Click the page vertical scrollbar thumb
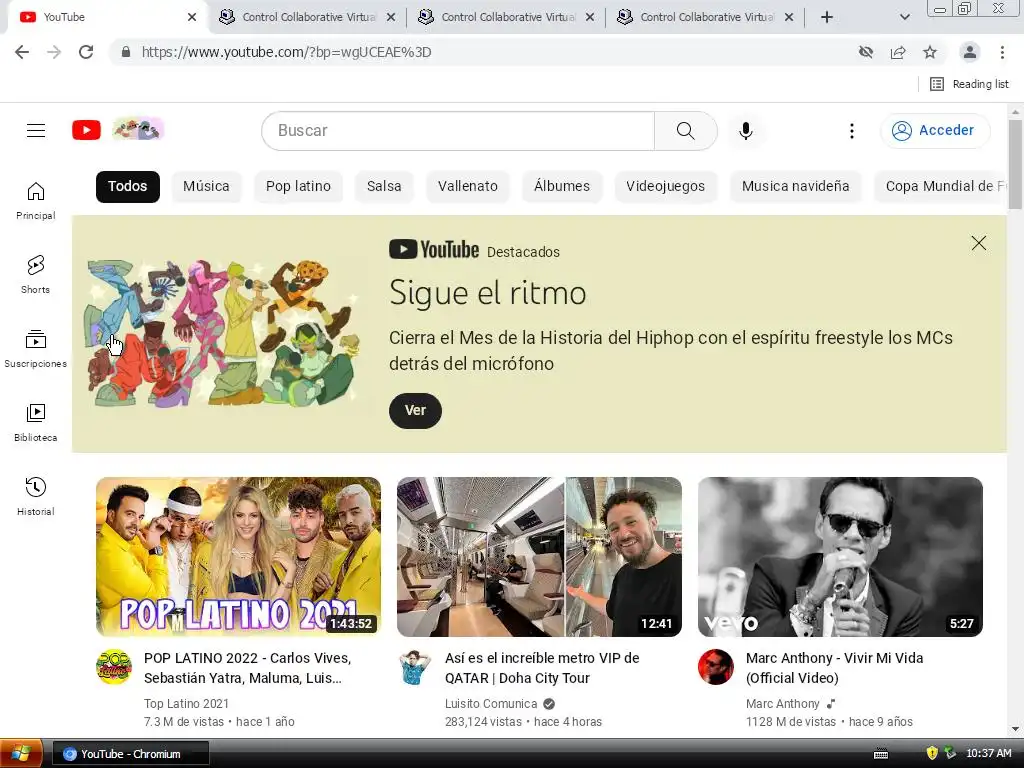 [x=1015, y=163]
